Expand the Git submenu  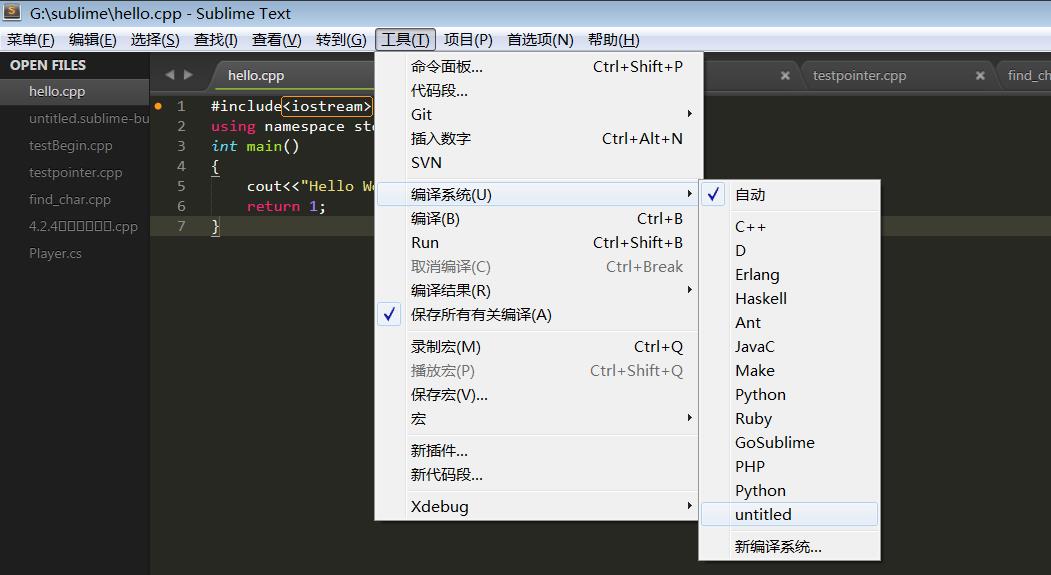(539, 115)
